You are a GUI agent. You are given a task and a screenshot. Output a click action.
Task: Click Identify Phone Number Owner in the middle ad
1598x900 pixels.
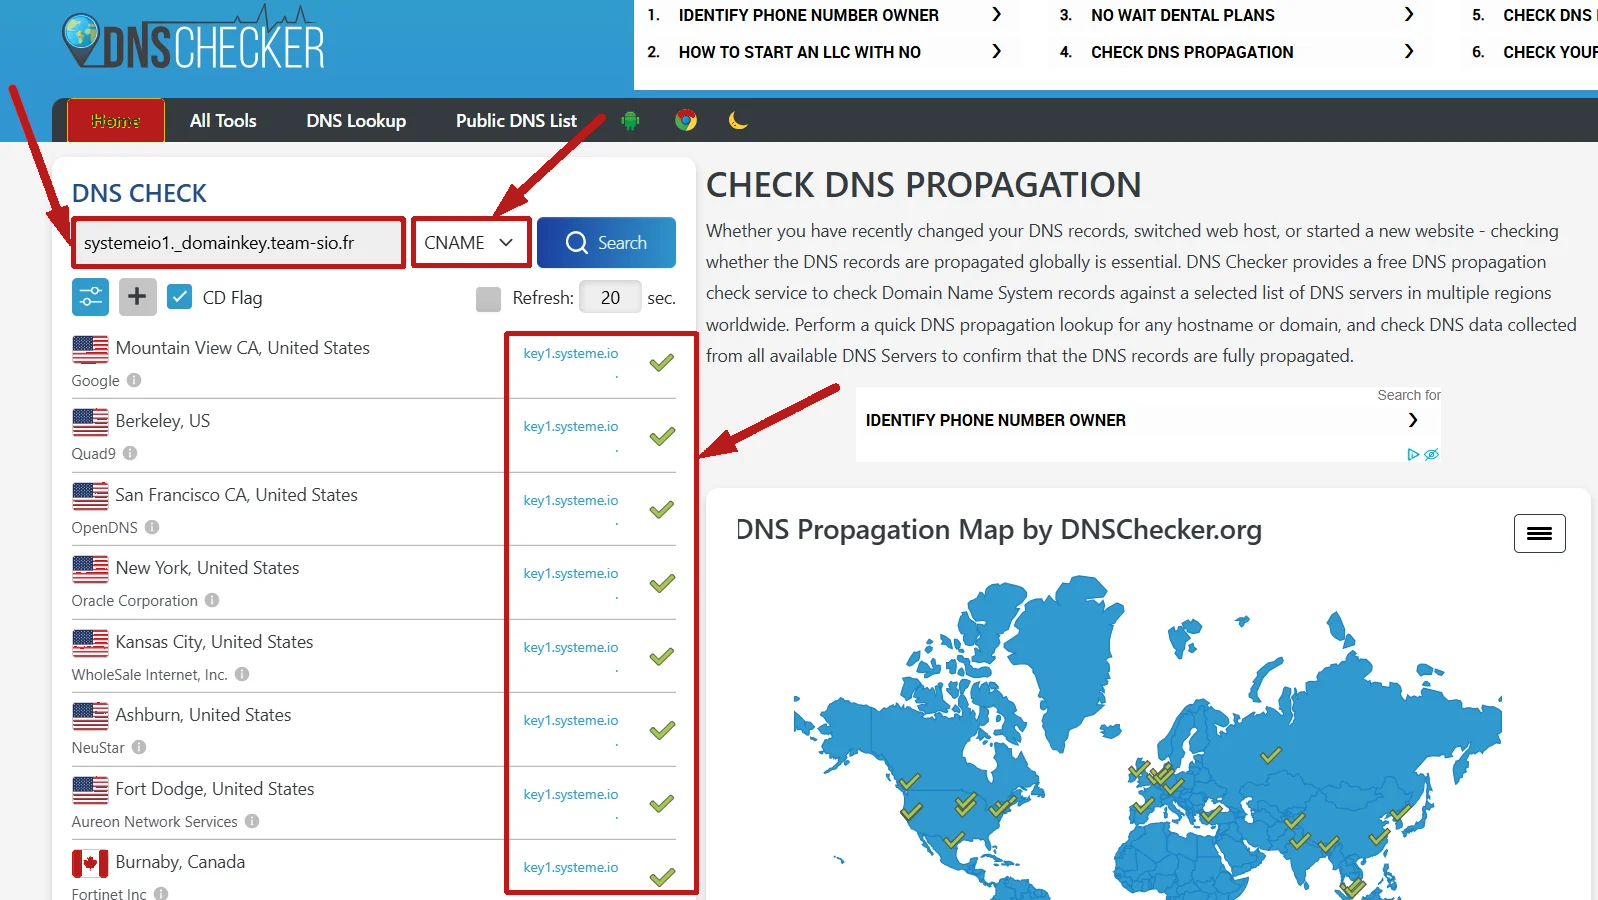tap(996, 420)
